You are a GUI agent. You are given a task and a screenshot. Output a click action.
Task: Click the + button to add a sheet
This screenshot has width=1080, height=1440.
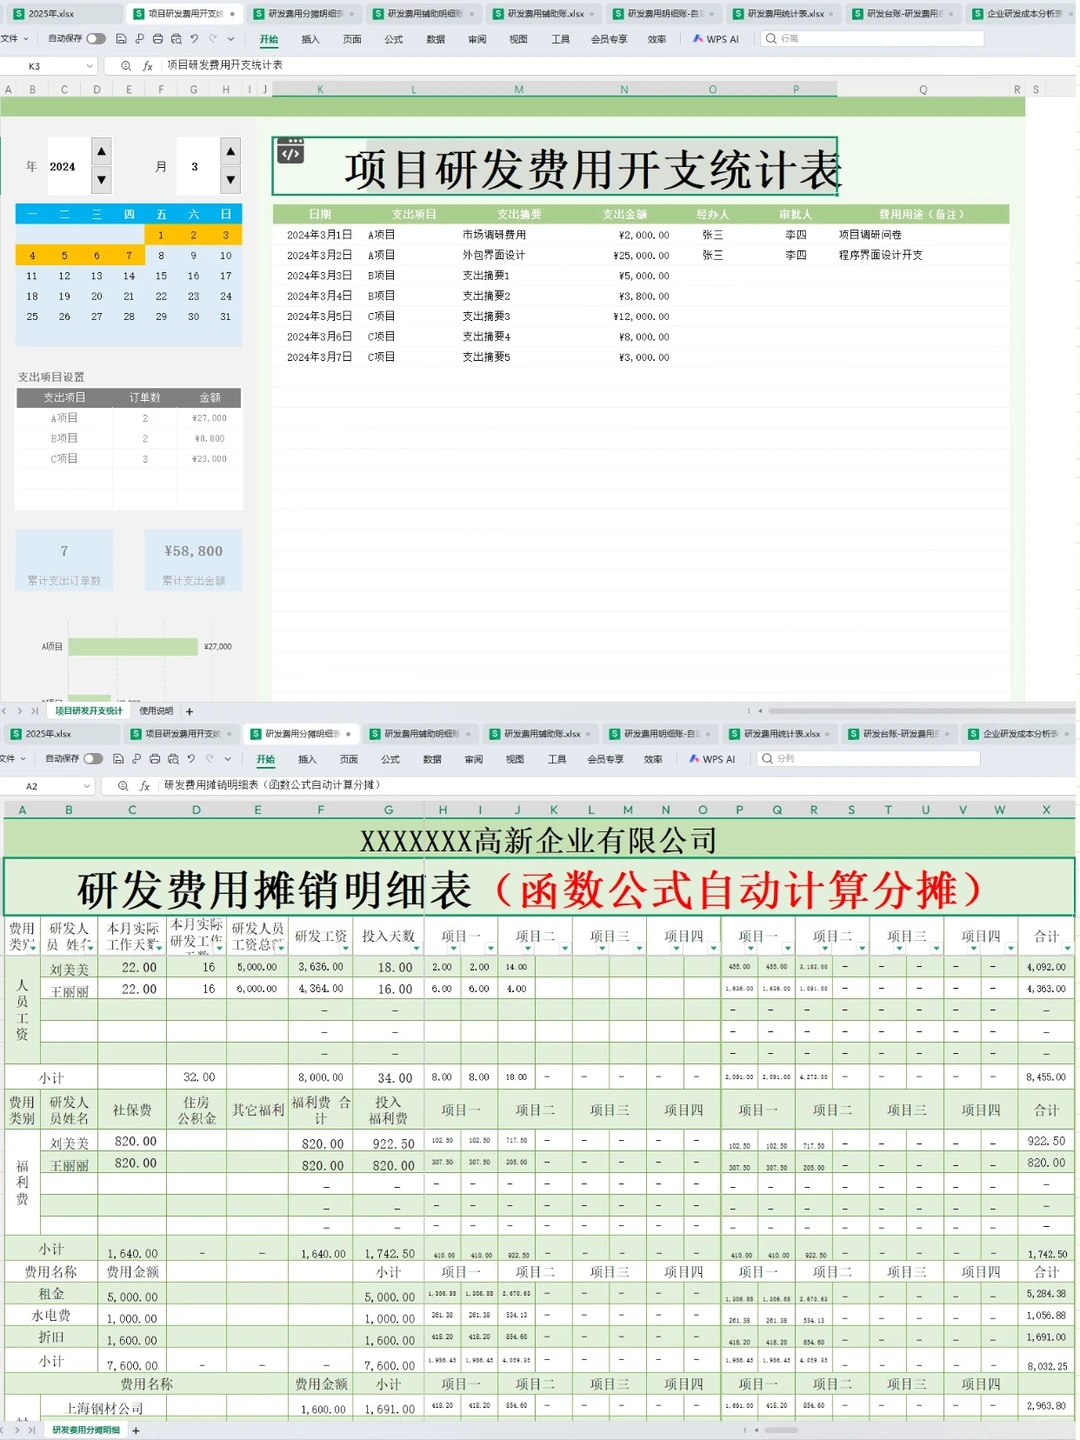point(189,711)
